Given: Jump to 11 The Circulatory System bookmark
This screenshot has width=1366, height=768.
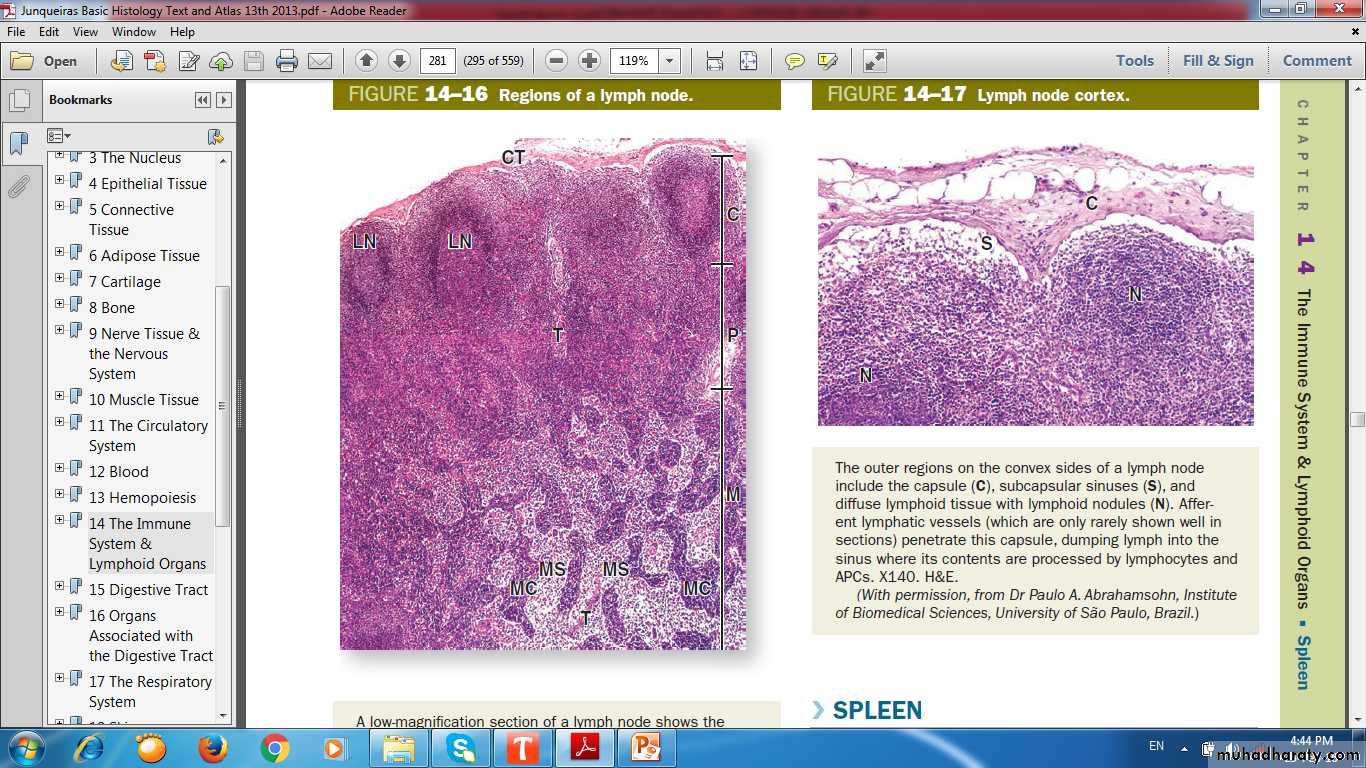Looking at the screenshot, I should 148,436.
